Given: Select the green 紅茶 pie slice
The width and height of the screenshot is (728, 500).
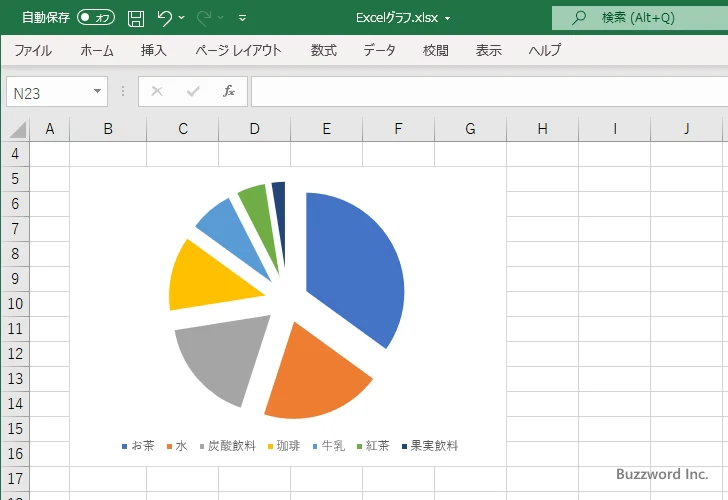Looking at the screenshot, I should [x=262, y=218].
